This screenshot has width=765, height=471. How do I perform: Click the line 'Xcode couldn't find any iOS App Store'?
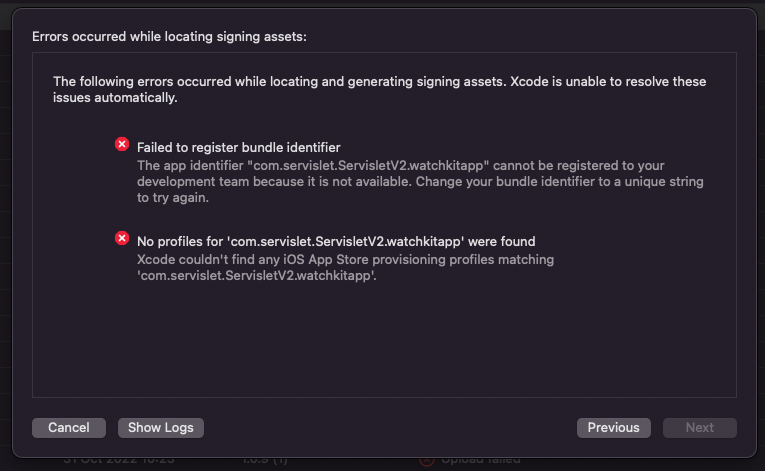345,259
